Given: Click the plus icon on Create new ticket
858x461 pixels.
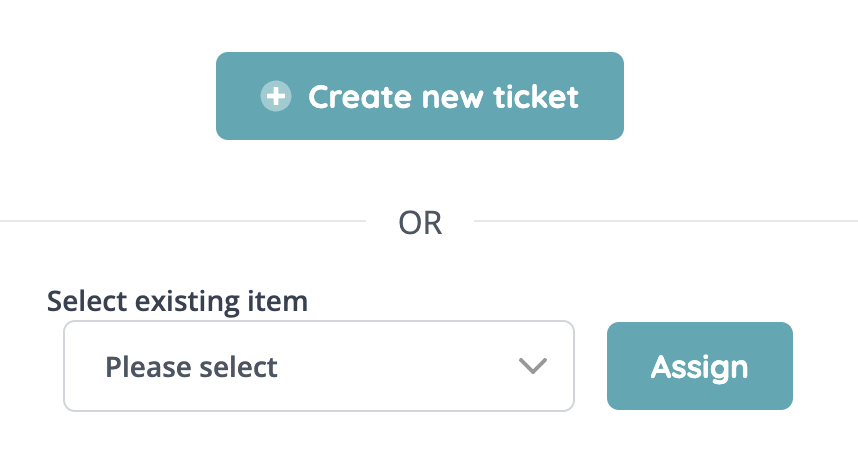Looking at the screenshot, I should tap(274, 96).
